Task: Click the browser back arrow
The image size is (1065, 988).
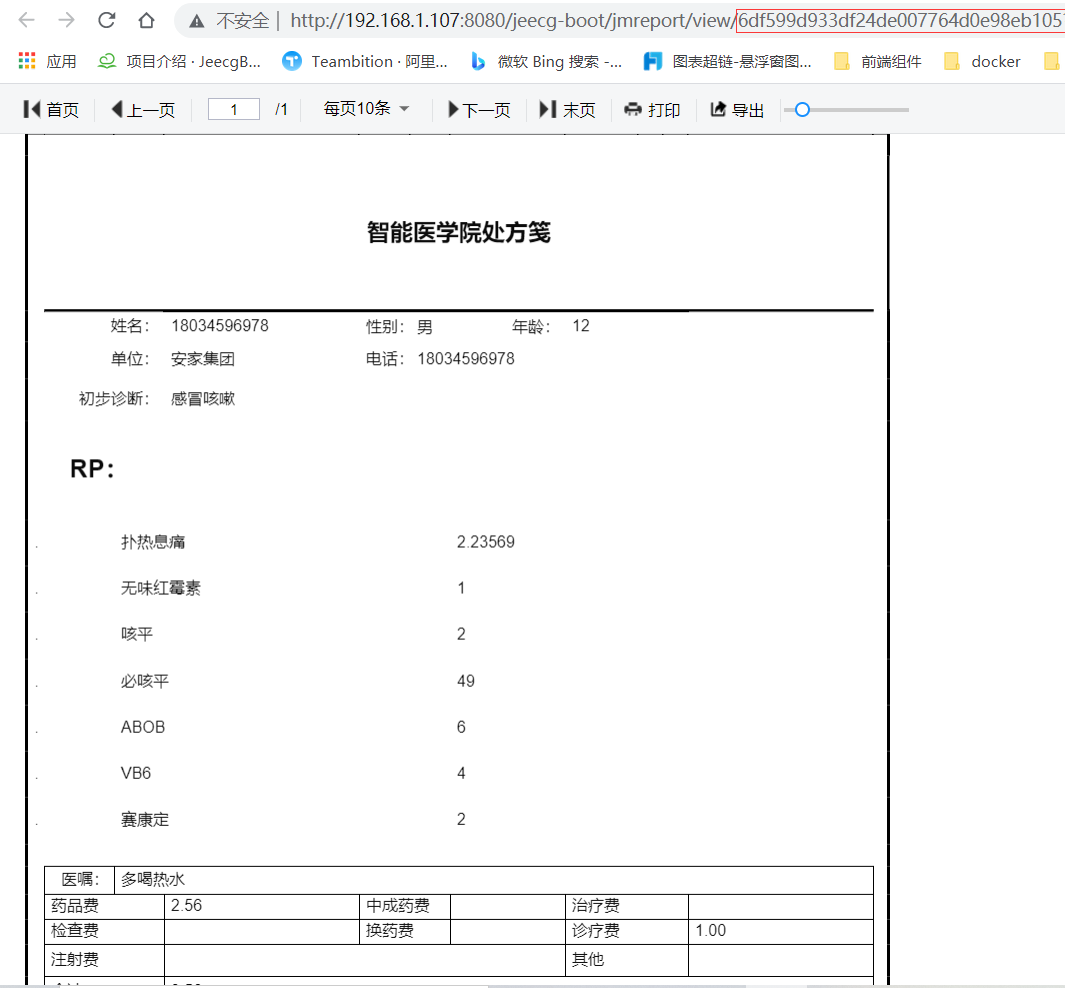Action: (26, 20)
